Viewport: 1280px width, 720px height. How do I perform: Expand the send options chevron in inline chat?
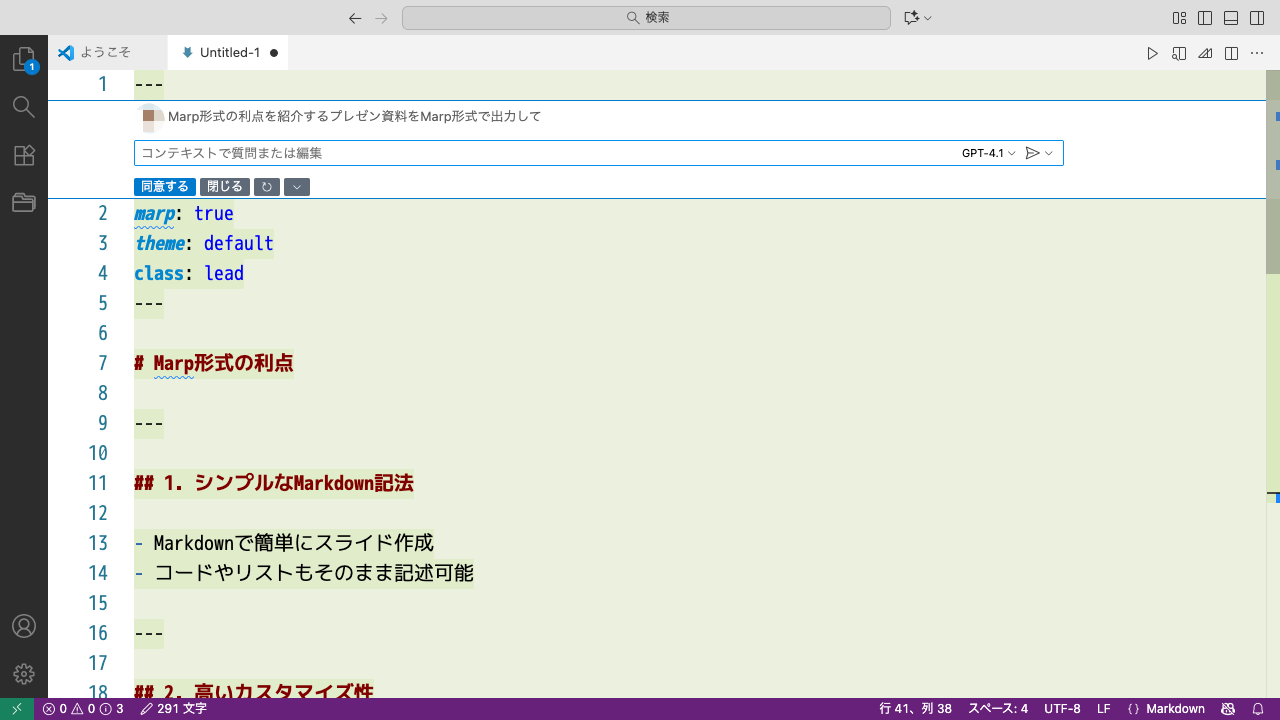pyautogui.click(x=1049, y=153)
